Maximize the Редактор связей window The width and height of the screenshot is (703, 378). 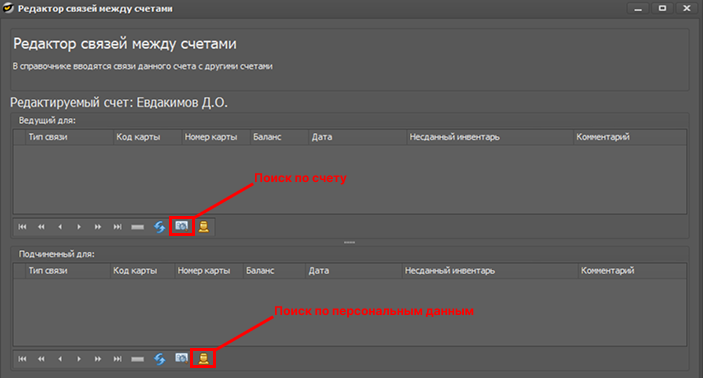pyautogui.click(x=662, y=9)
